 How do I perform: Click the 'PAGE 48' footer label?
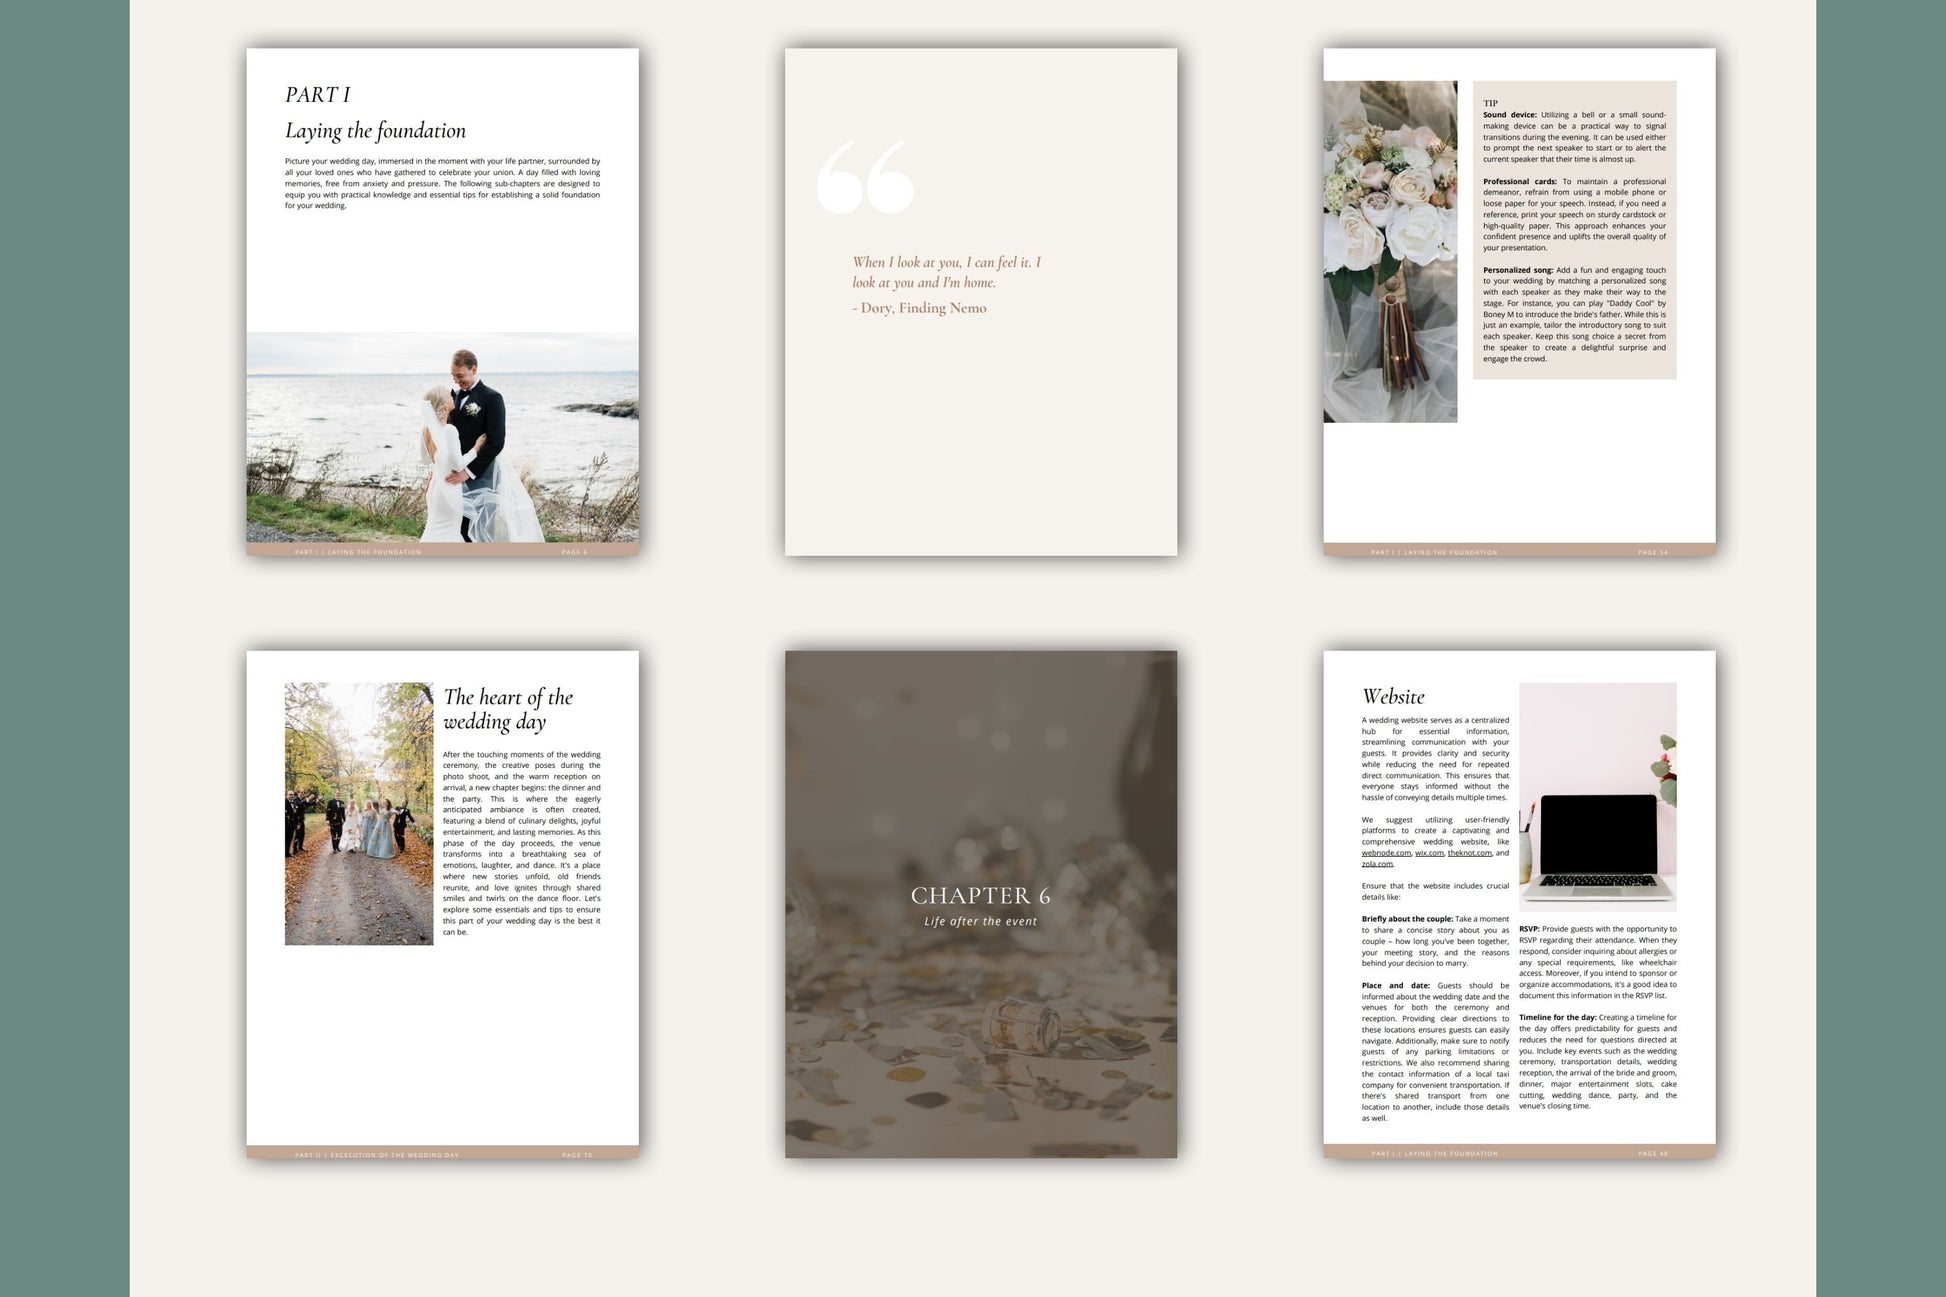1653,1154
